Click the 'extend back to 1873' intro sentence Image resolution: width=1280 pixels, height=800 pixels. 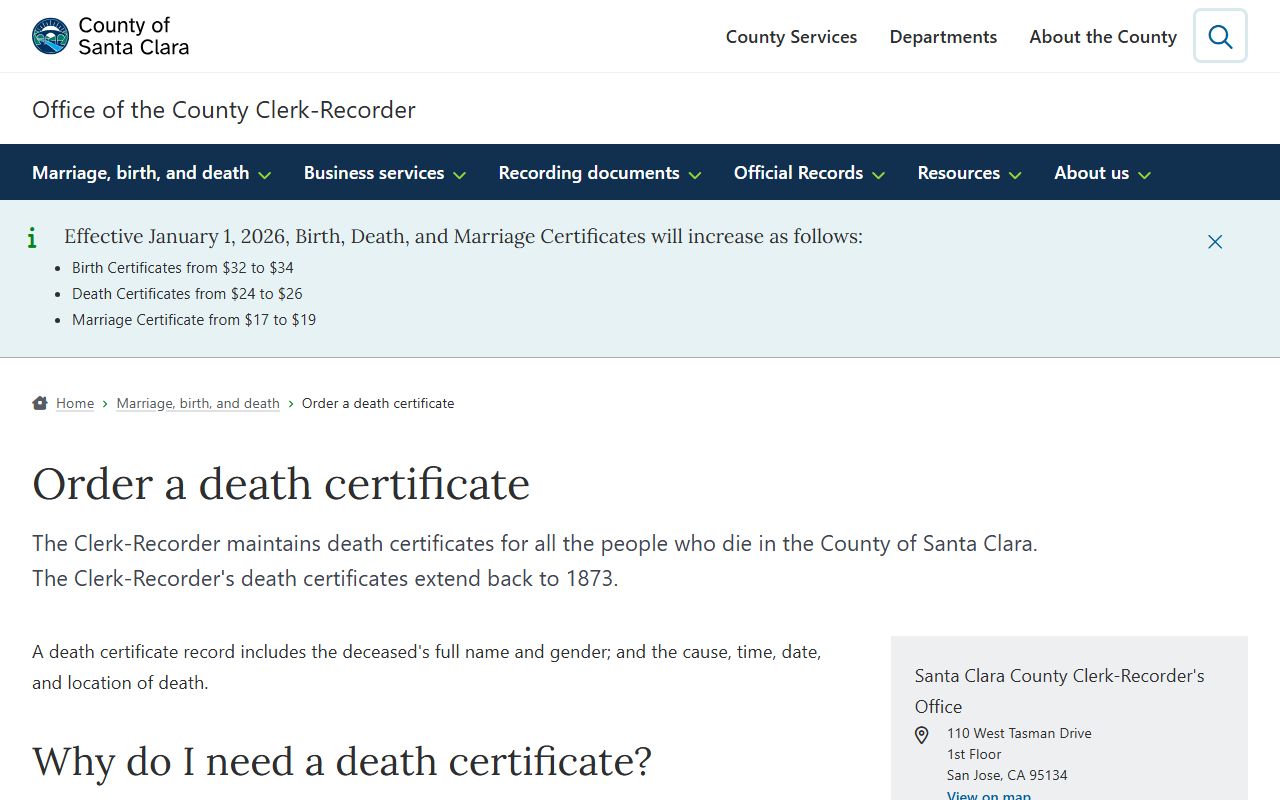325,578
